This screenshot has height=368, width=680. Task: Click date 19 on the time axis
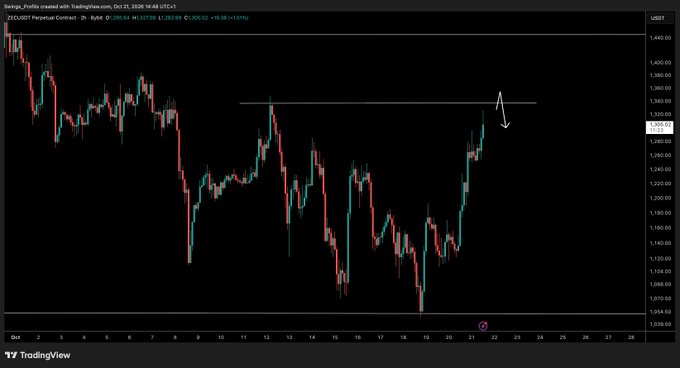click(x=426, y=337)
